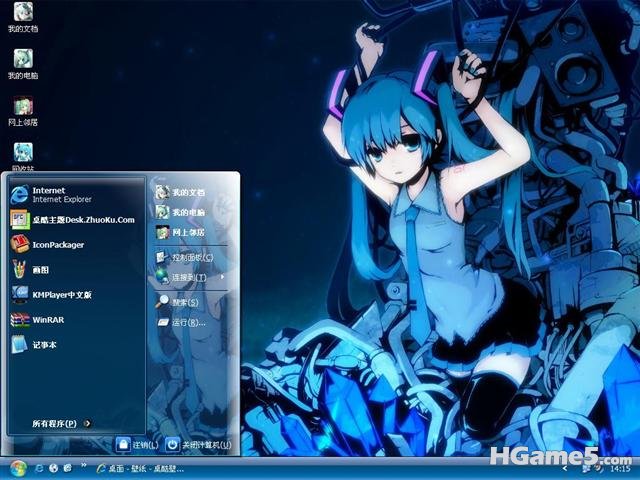The height and width of the screenshot is (480, 640).
Task: Open 我的电脑 desktop icon
Action: tap(23, 64)
